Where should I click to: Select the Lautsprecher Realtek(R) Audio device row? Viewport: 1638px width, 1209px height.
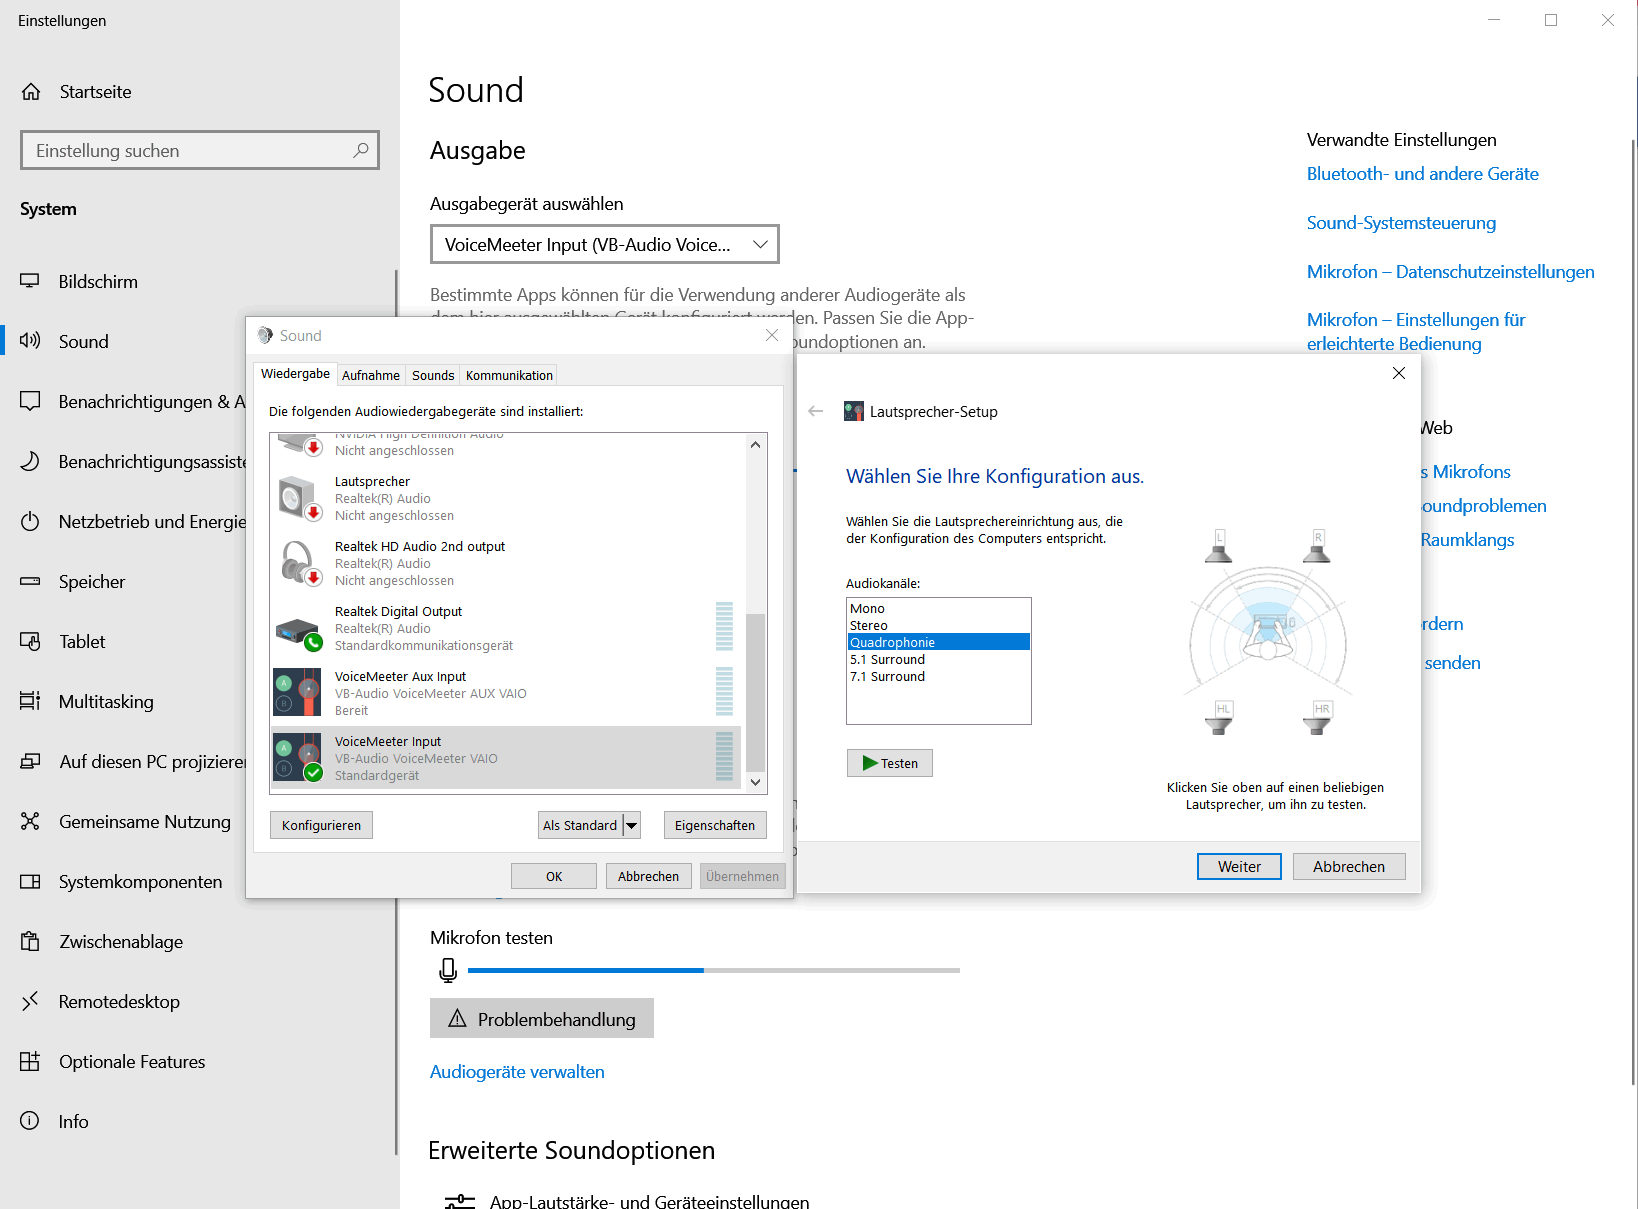(508, 498)
